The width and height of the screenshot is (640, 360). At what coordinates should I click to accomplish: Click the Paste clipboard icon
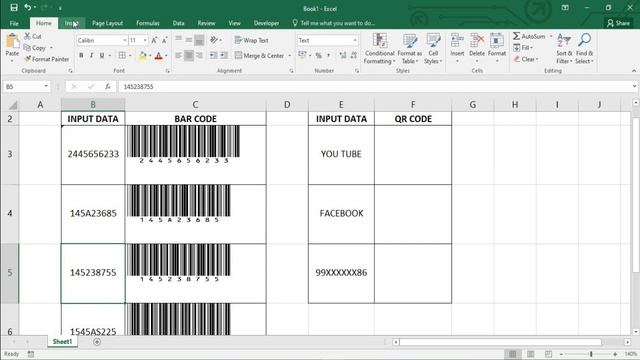pyautogui.click(x=12, y=41)
